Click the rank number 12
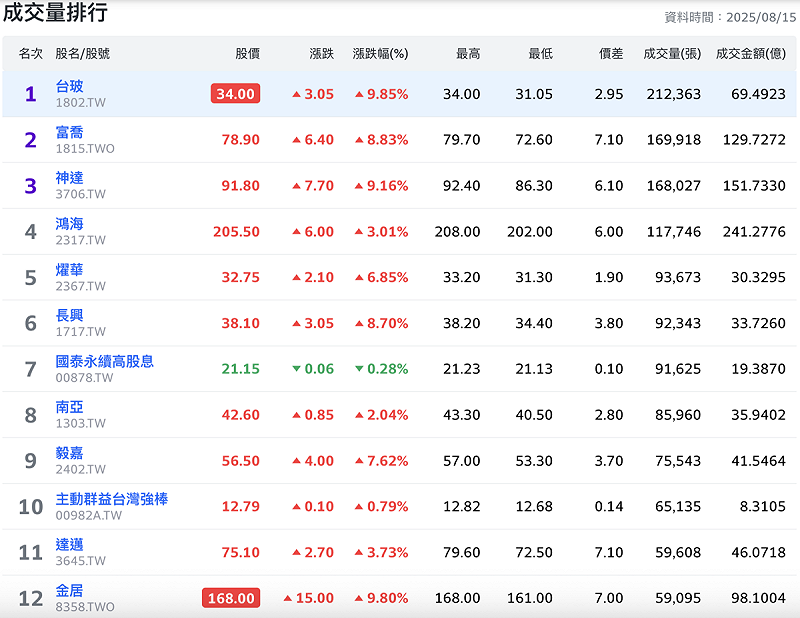800x618 pixels. tap(31, 598)
